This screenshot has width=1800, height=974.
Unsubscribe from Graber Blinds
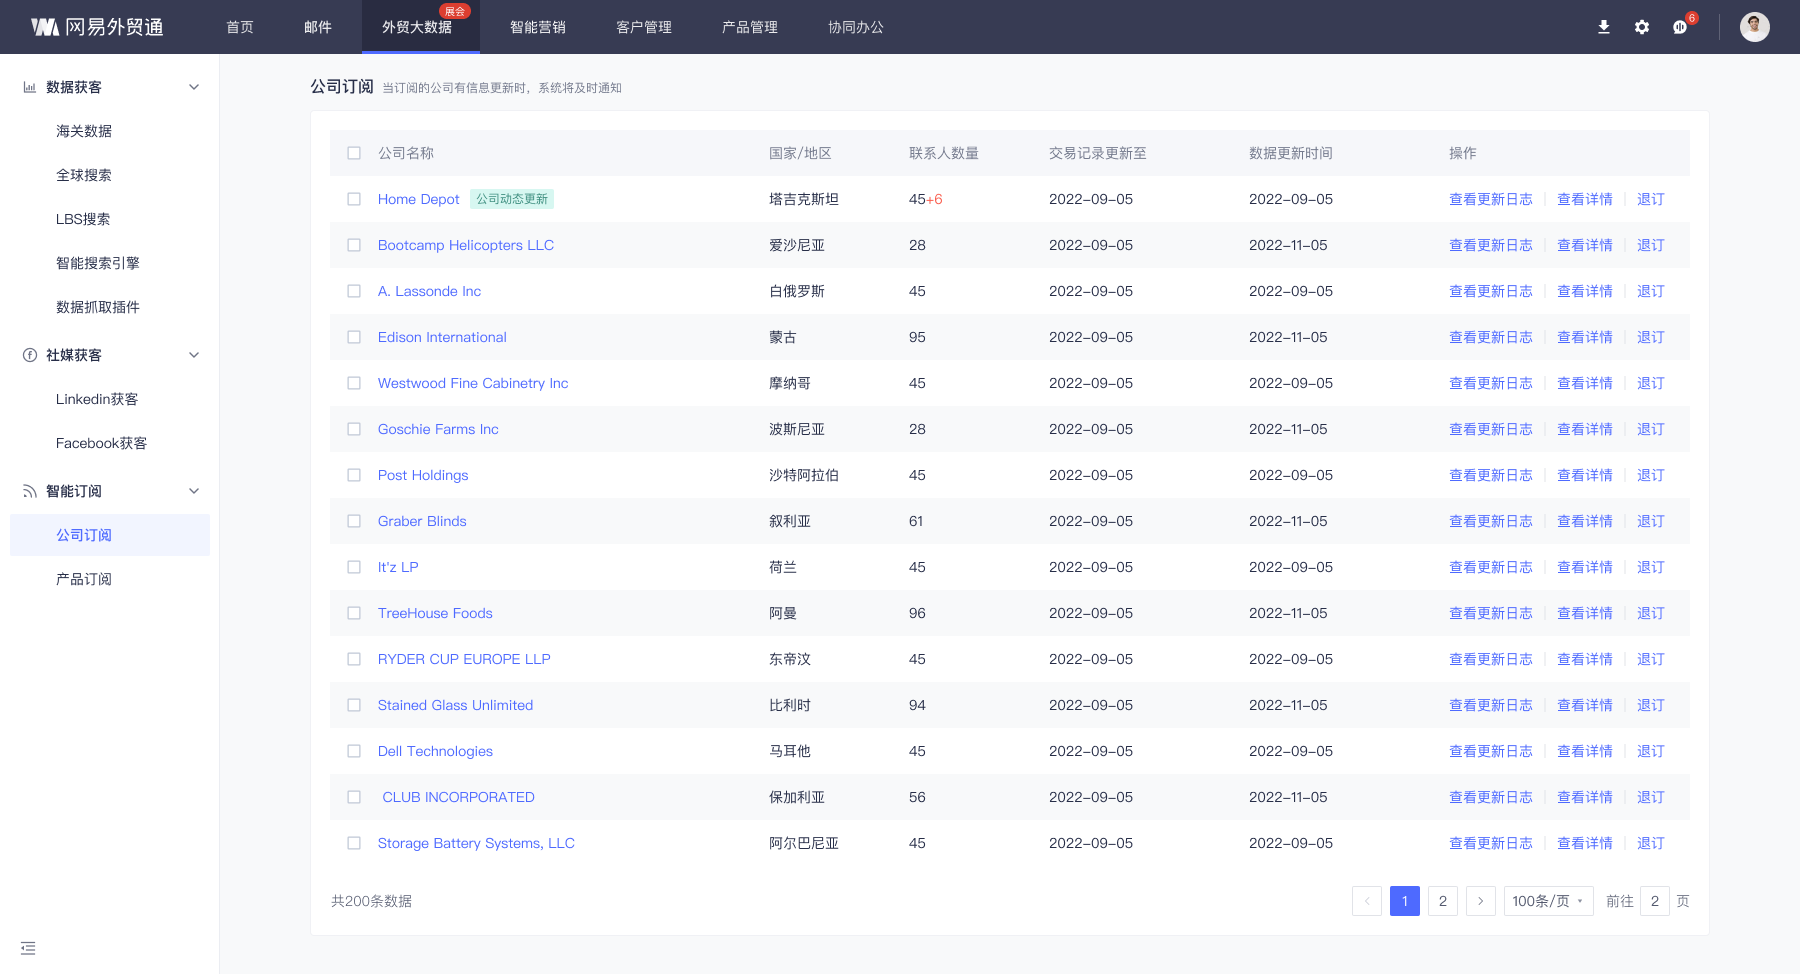[1651, 521]
